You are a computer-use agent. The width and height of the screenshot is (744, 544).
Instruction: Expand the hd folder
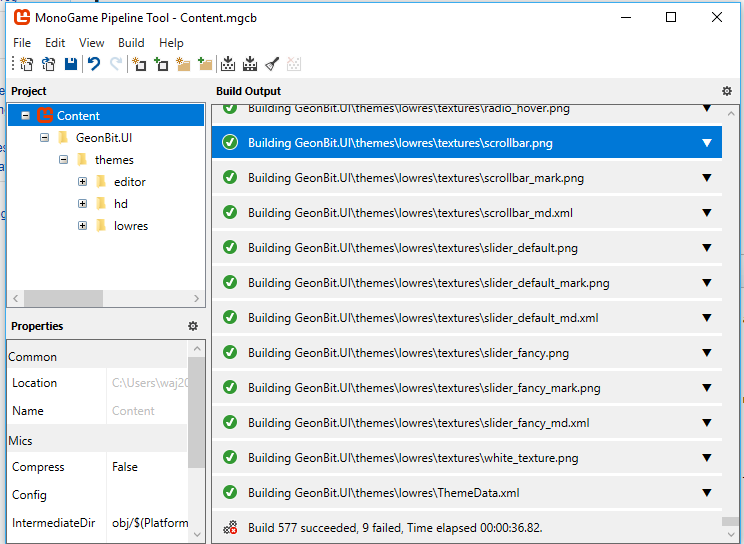point(83,204)
